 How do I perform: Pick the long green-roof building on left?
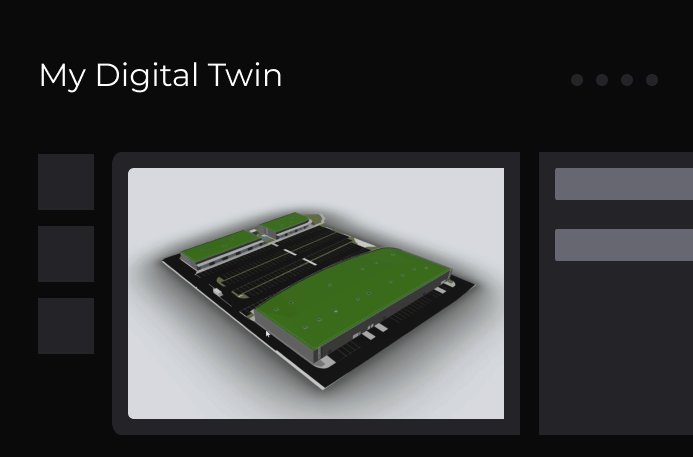[220, 249]
